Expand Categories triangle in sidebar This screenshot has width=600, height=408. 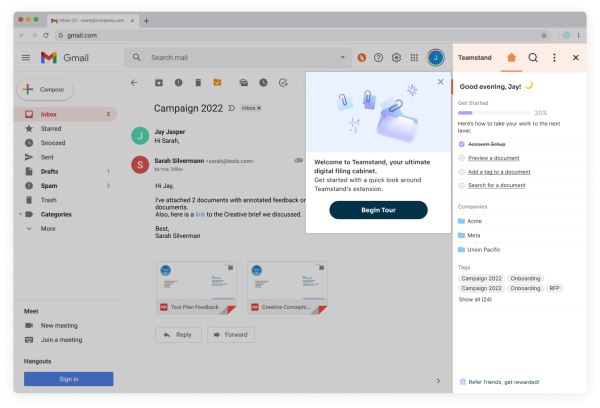pos(20,214)
